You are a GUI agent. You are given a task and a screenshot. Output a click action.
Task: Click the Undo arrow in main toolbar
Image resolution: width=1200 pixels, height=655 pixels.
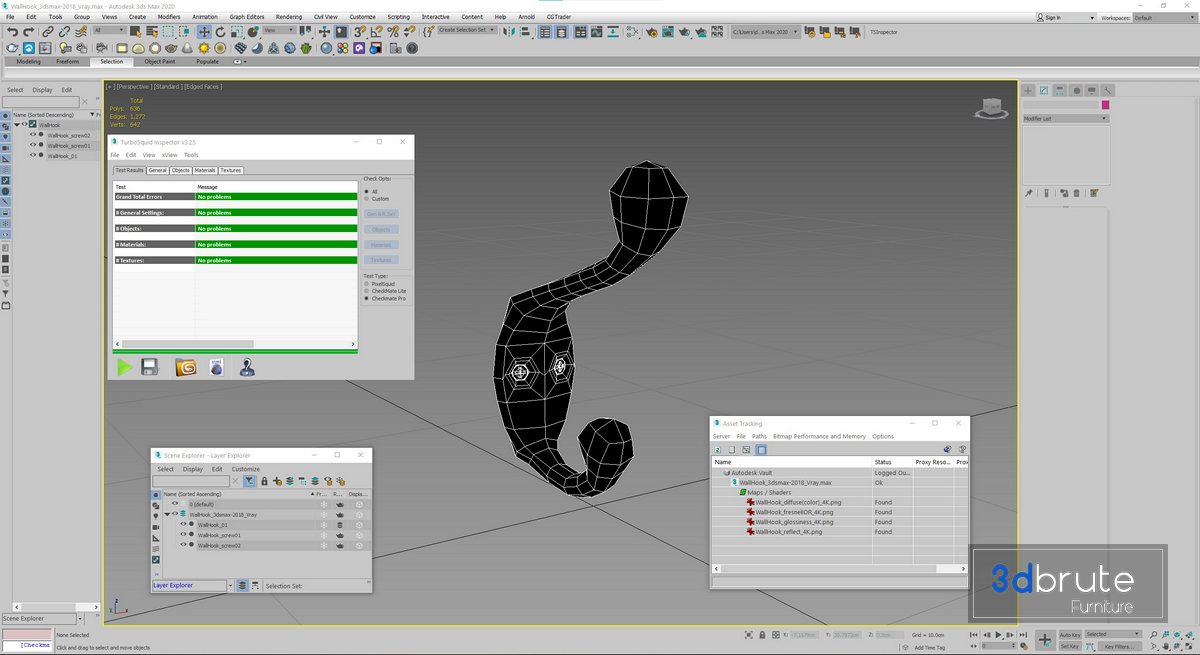11,32
